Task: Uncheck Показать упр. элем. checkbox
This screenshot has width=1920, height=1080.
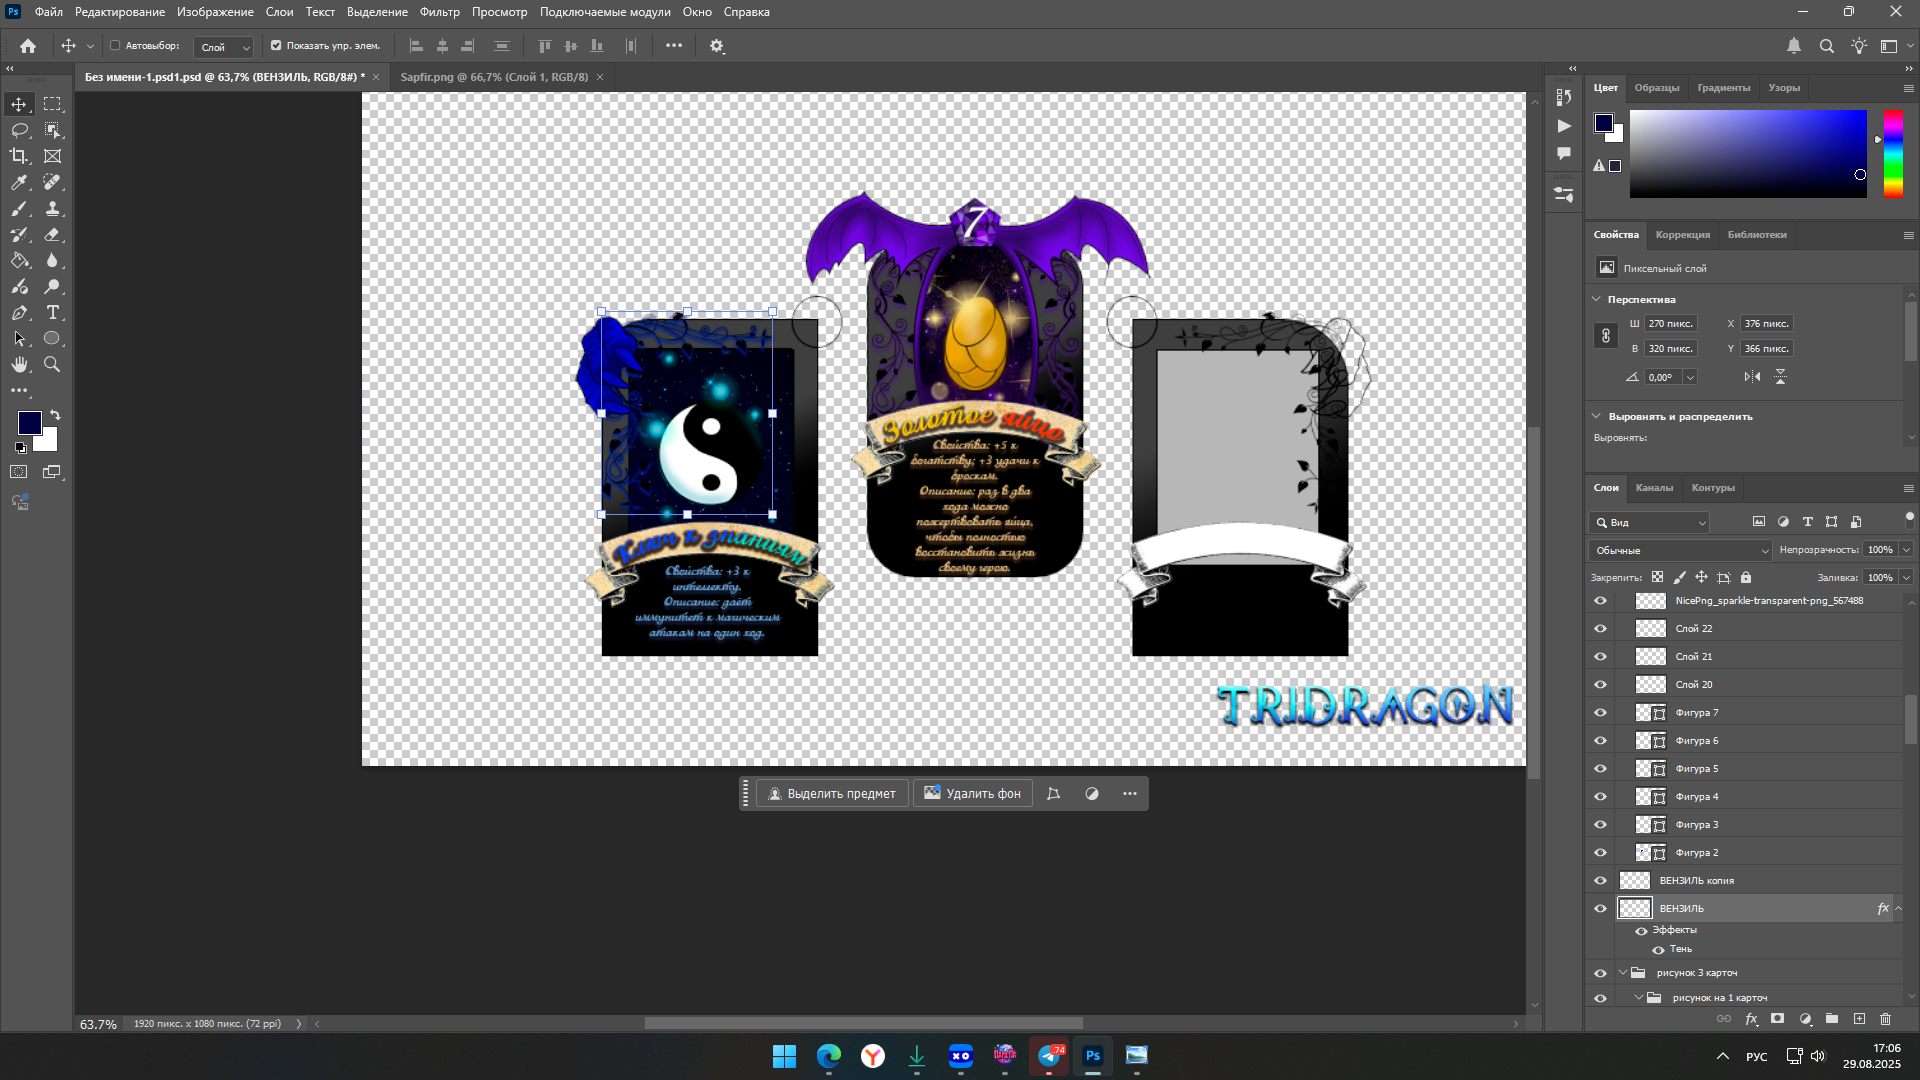Action: coord(276,46)
